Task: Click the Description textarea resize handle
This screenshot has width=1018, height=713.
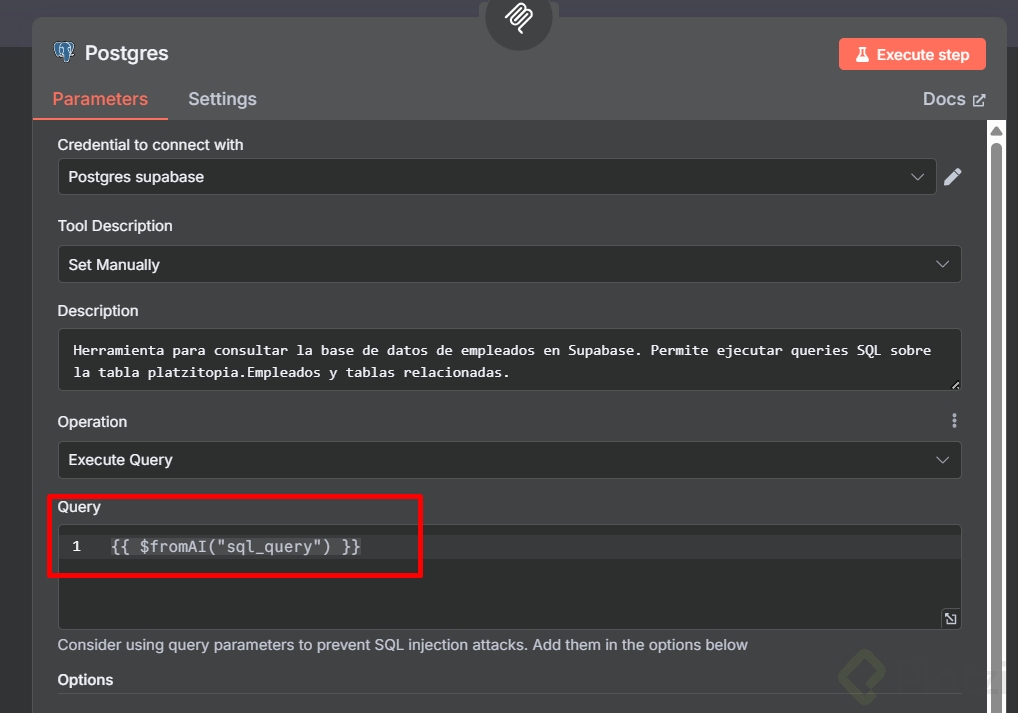Action: click(955, 385)
